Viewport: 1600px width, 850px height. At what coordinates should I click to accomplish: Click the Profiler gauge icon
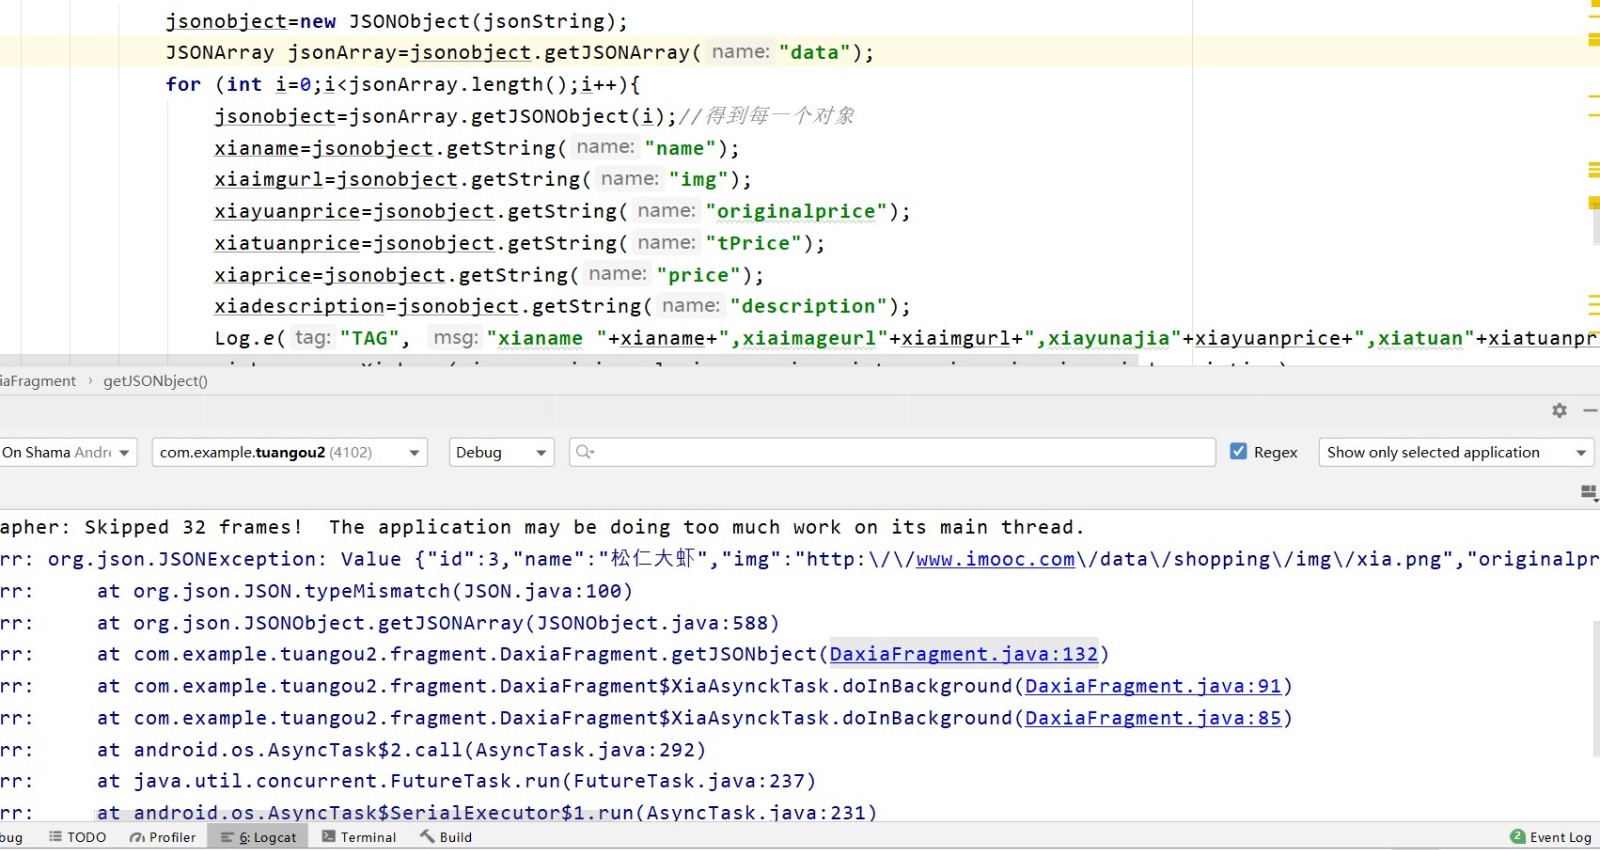click(x=137, y=837)
